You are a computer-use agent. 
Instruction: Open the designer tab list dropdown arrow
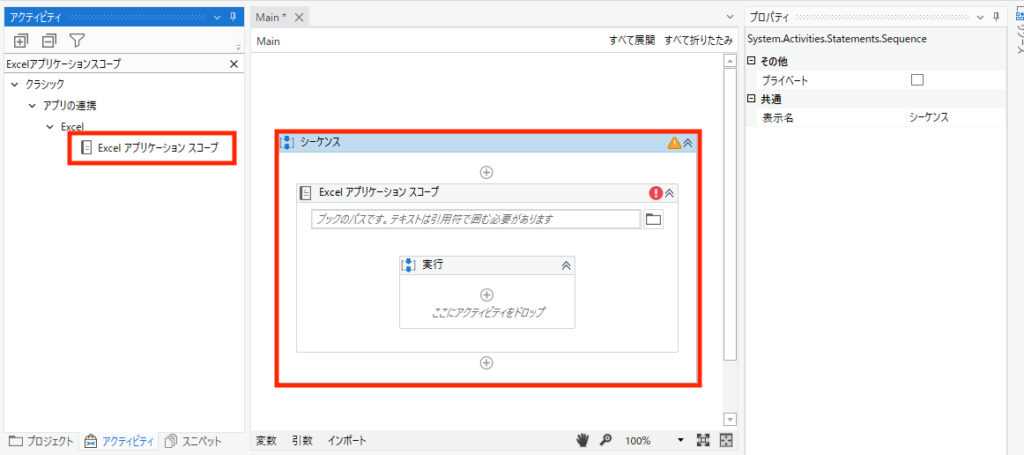pos(730,17)
